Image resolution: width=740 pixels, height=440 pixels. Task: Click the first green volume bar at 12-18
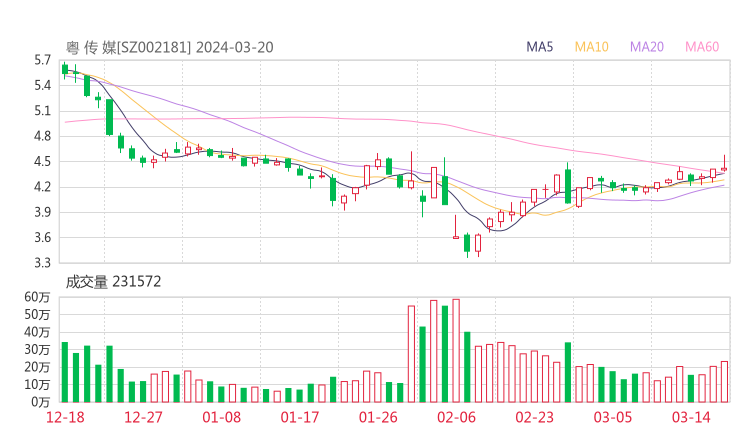[x=65, y=372]
